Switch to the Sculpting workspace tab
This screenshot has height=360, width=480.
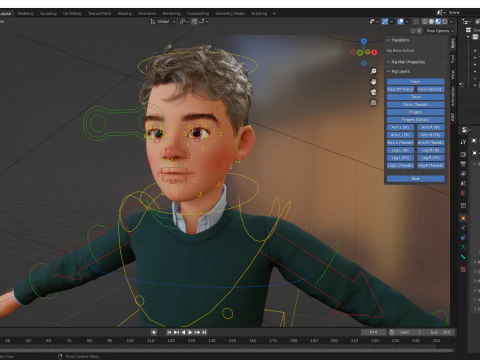(x=48, y=14)
